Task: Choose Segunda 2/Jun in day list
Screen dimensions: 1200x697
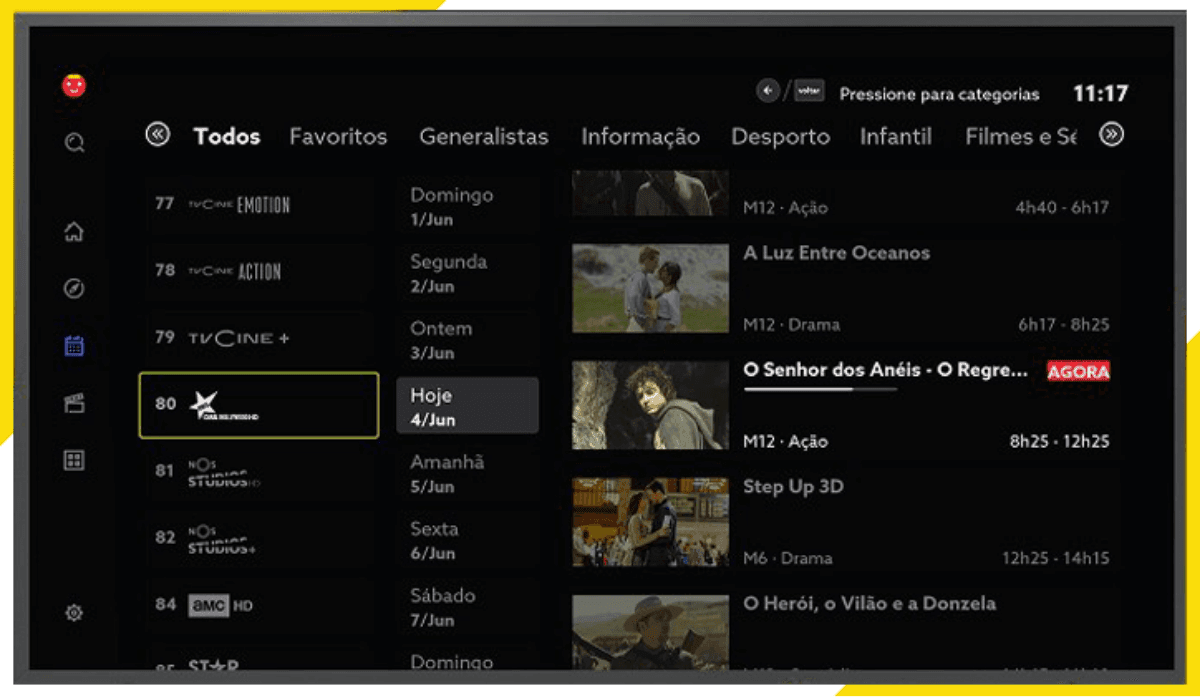Action: tap(467, 272)
